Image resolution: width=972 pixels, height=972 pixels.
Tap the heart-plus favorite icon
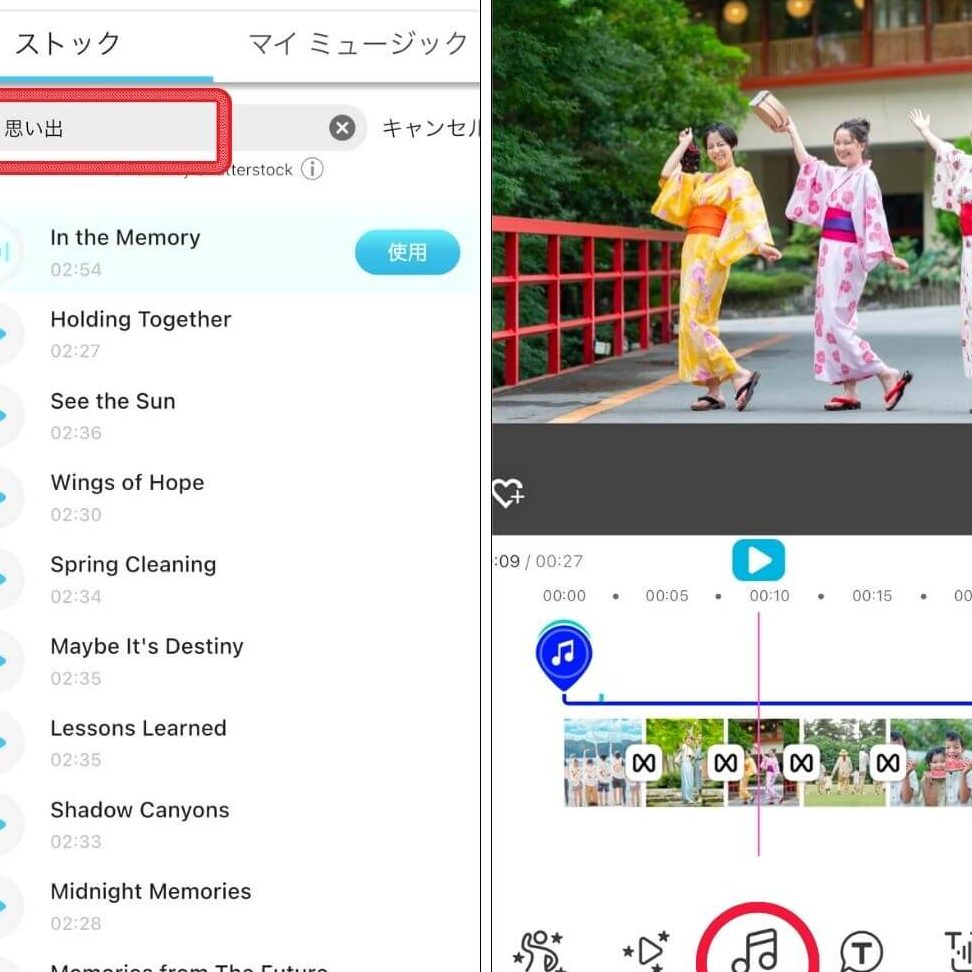click(x=508, y=493)
